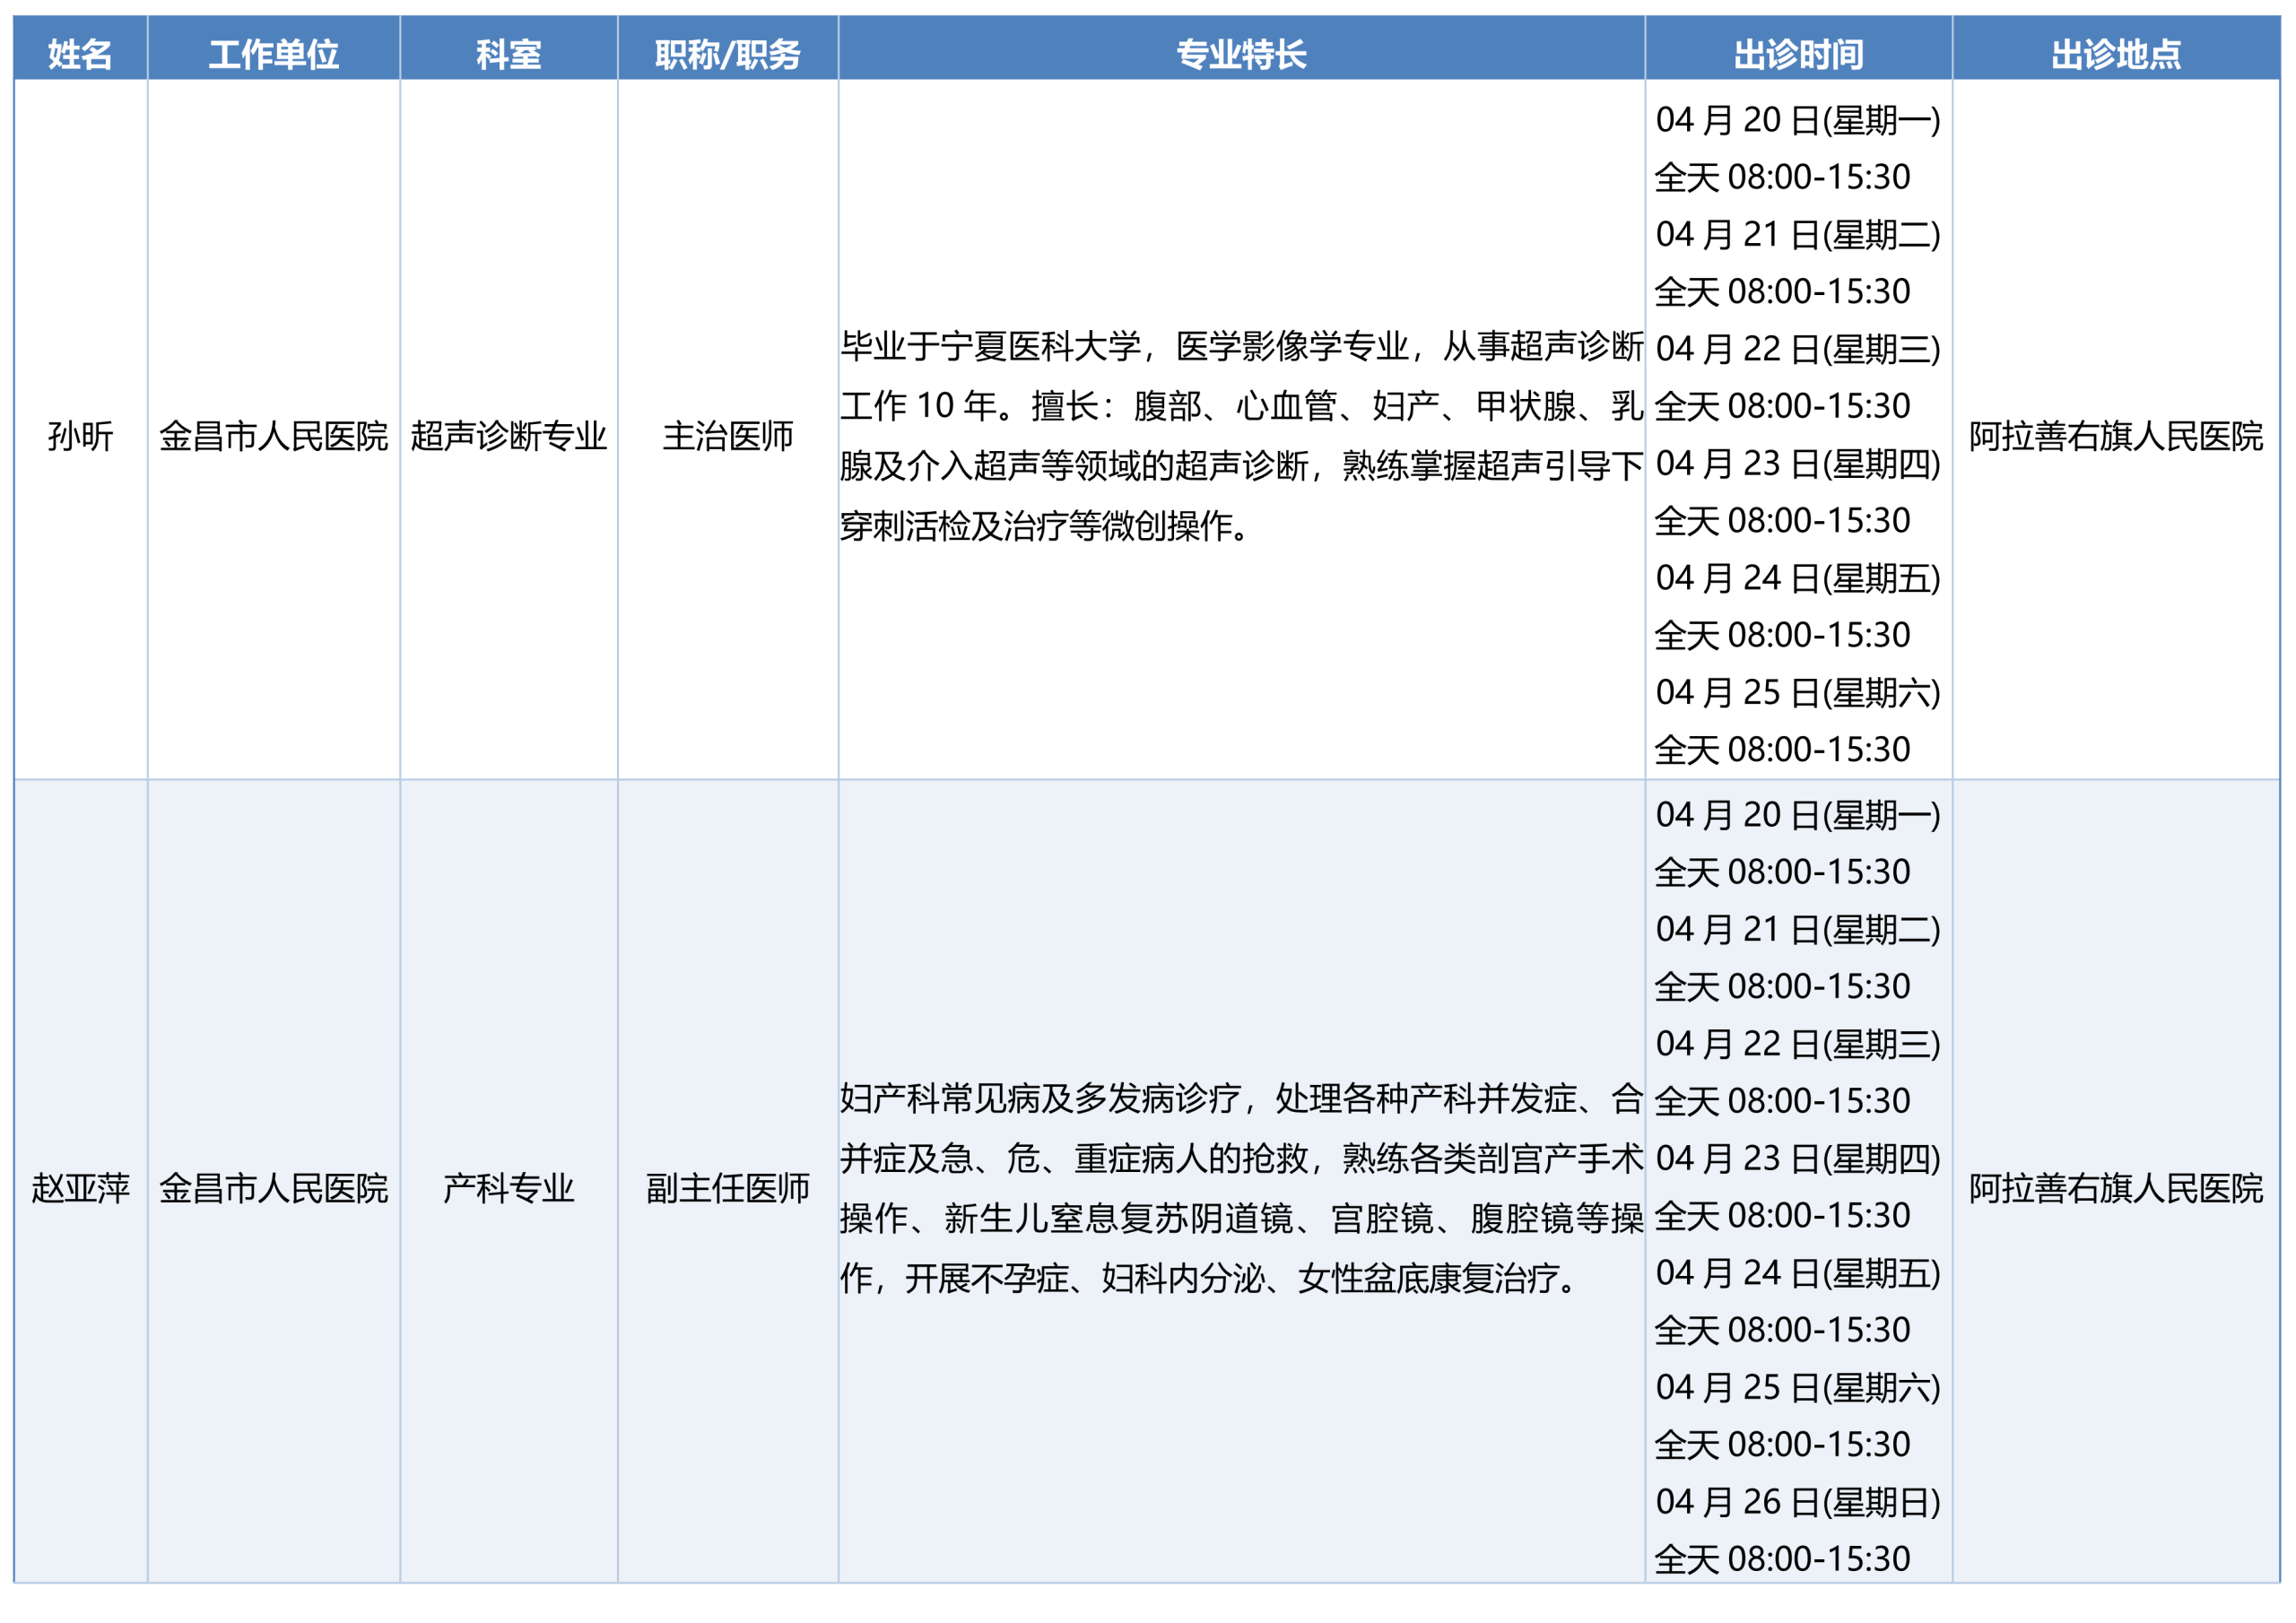The height and width of the screenshot is (1623, 2296).
Task: Click the 科室 column header
Action: point(508,53)
